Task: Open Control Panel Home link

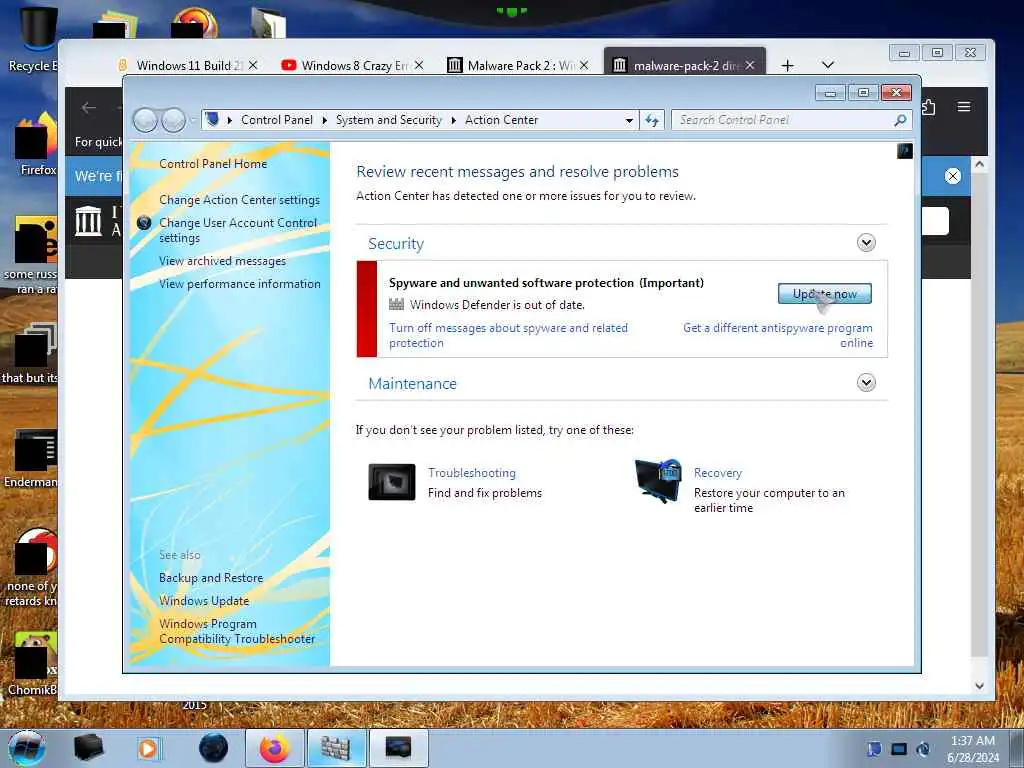Action: [213, 164]
